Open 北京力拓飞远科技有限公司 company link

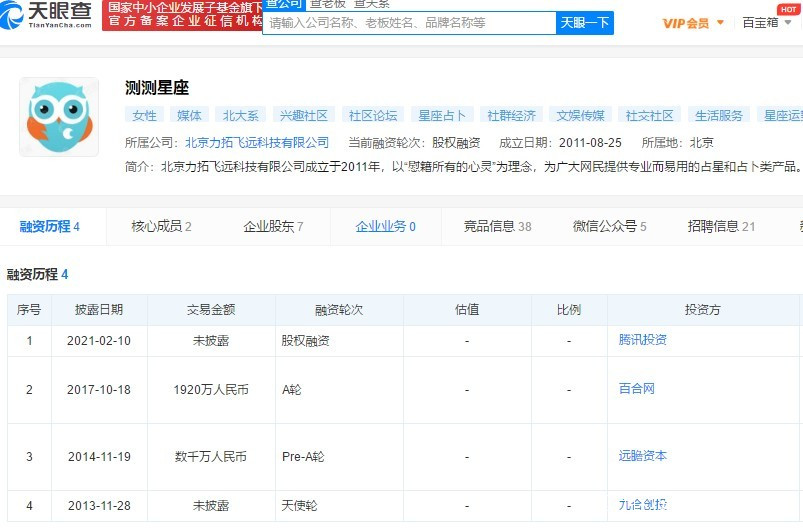pyautogui.click(x=257, y=143)
